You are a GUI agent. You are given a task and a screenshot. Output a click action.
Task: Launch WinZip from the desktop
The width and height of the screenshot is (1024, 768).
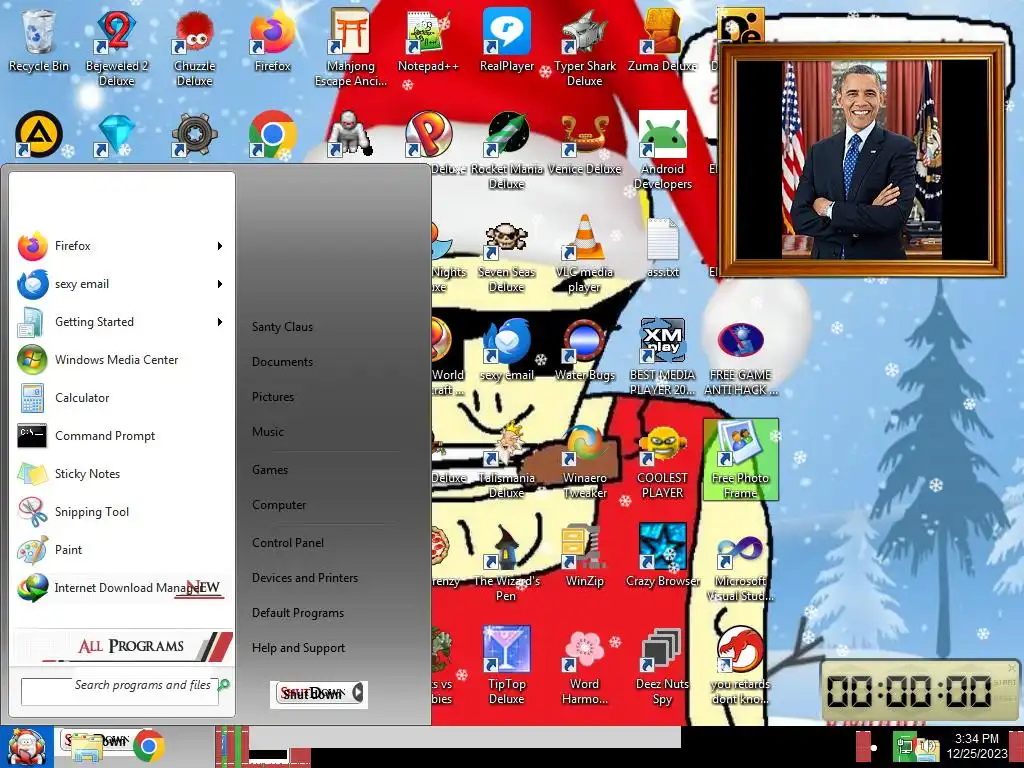pos(584,557)
